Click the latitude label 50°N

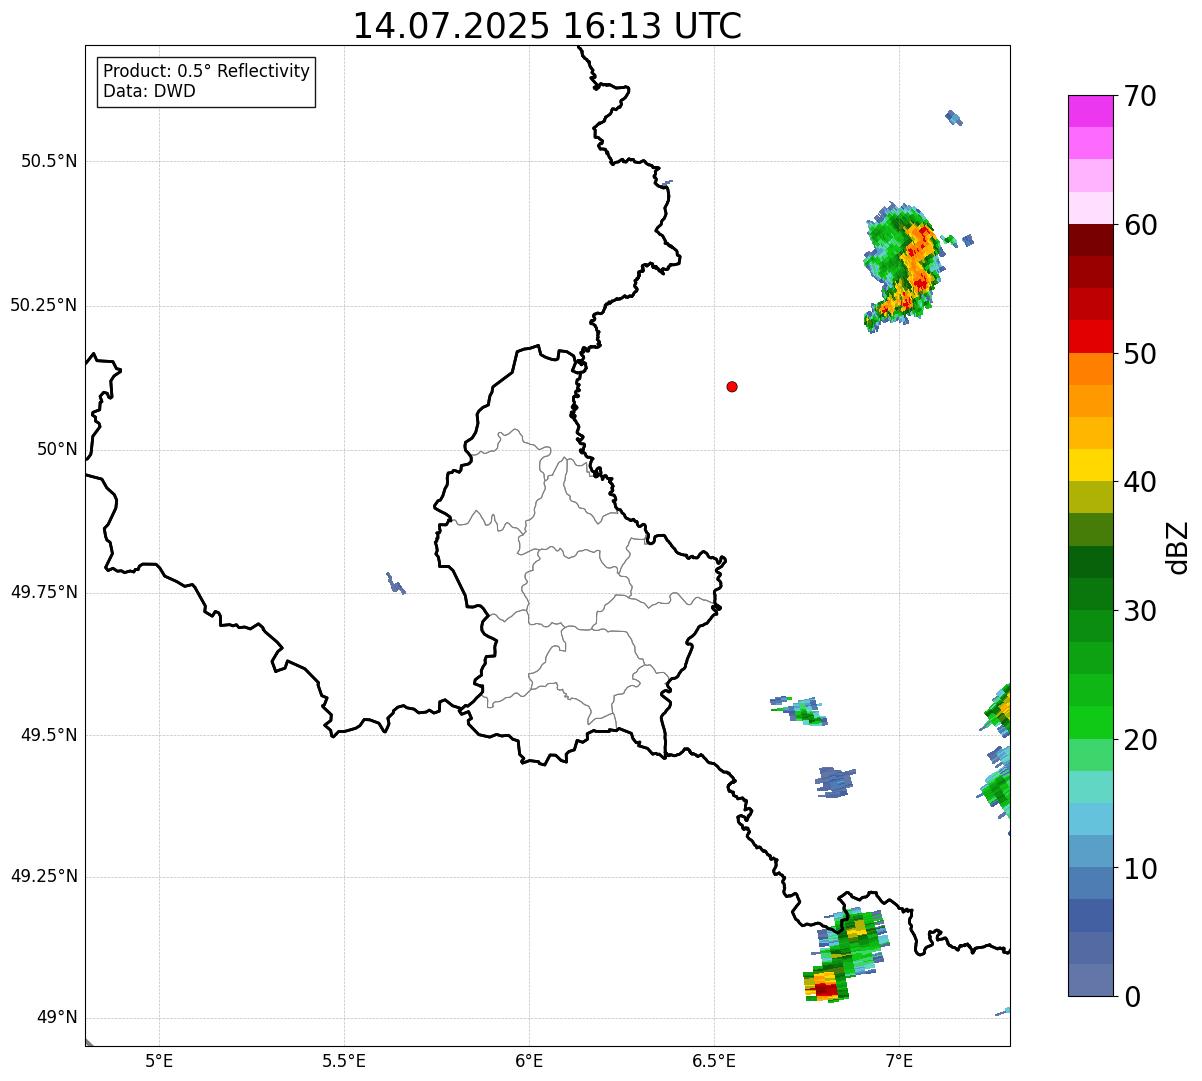(57, 449)
